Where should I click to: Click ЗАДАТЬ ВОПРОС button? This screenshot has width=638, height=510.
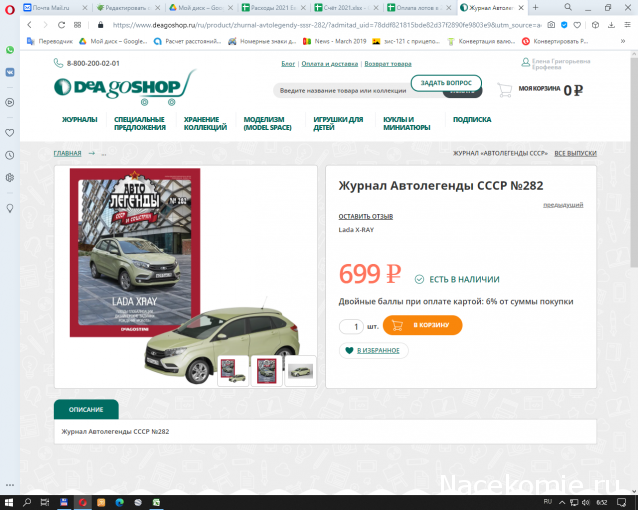(x=446, y=83)
